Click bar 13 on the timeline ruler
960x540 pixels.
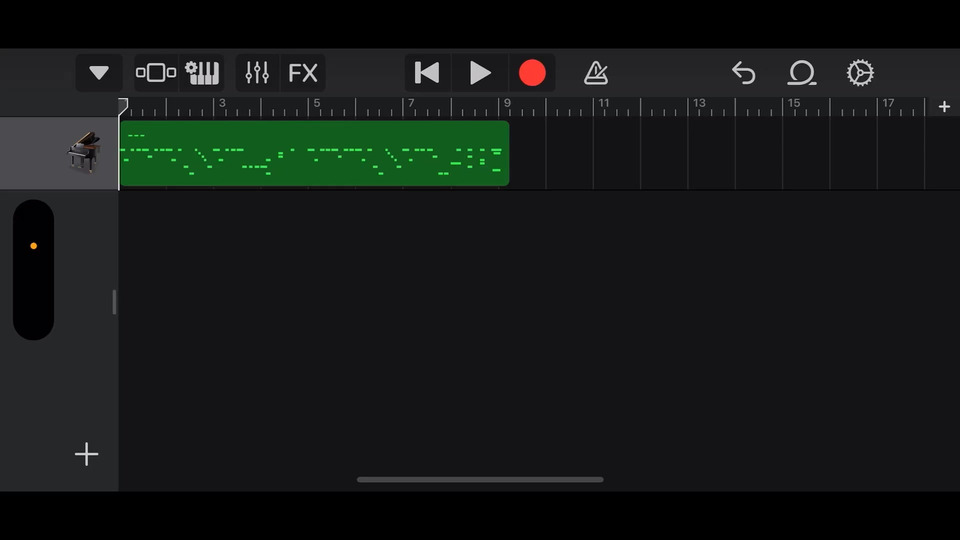pyautogui.click(x=699, y=103)
